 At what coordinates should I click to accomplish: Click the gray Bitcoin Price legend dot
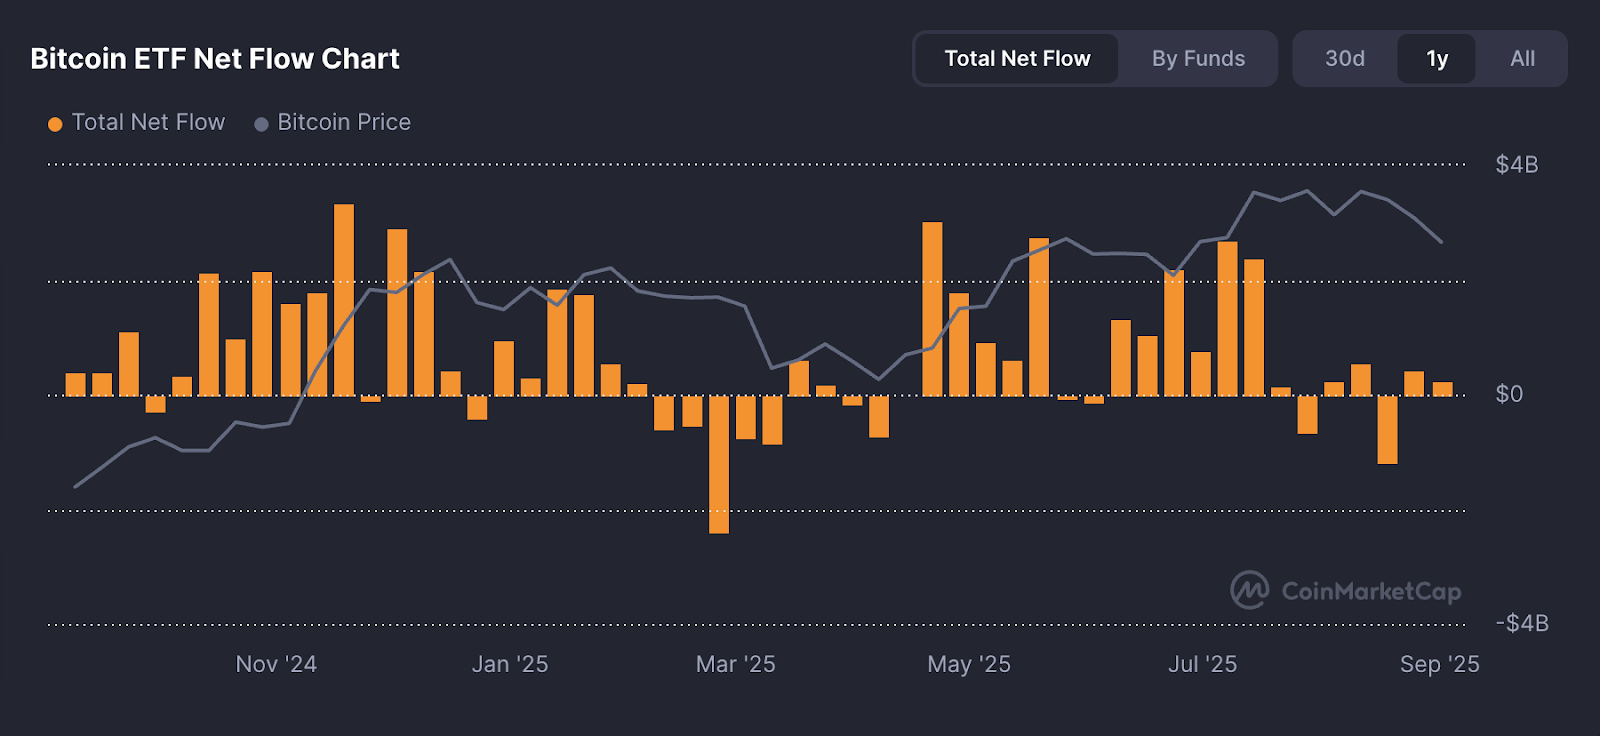(x=261, y=124)
